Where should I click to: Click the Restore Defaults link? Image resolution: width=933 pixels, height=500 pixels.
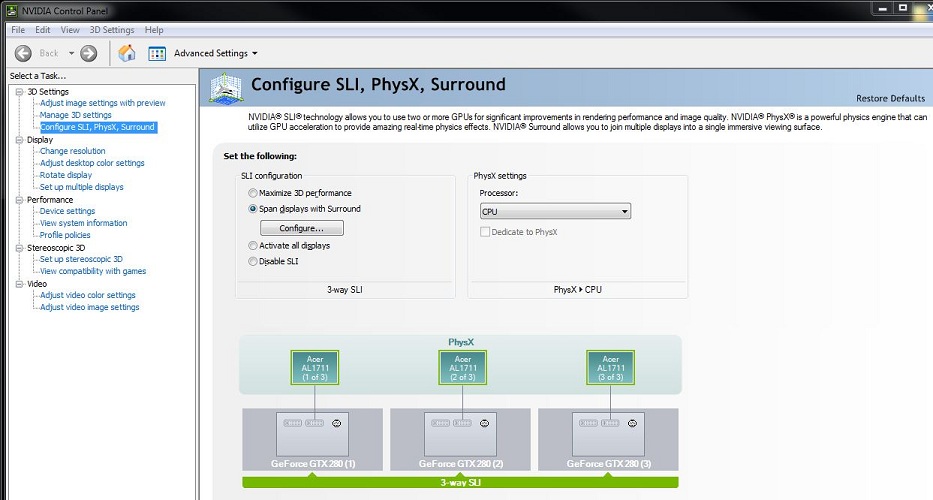tap(890, 98)
